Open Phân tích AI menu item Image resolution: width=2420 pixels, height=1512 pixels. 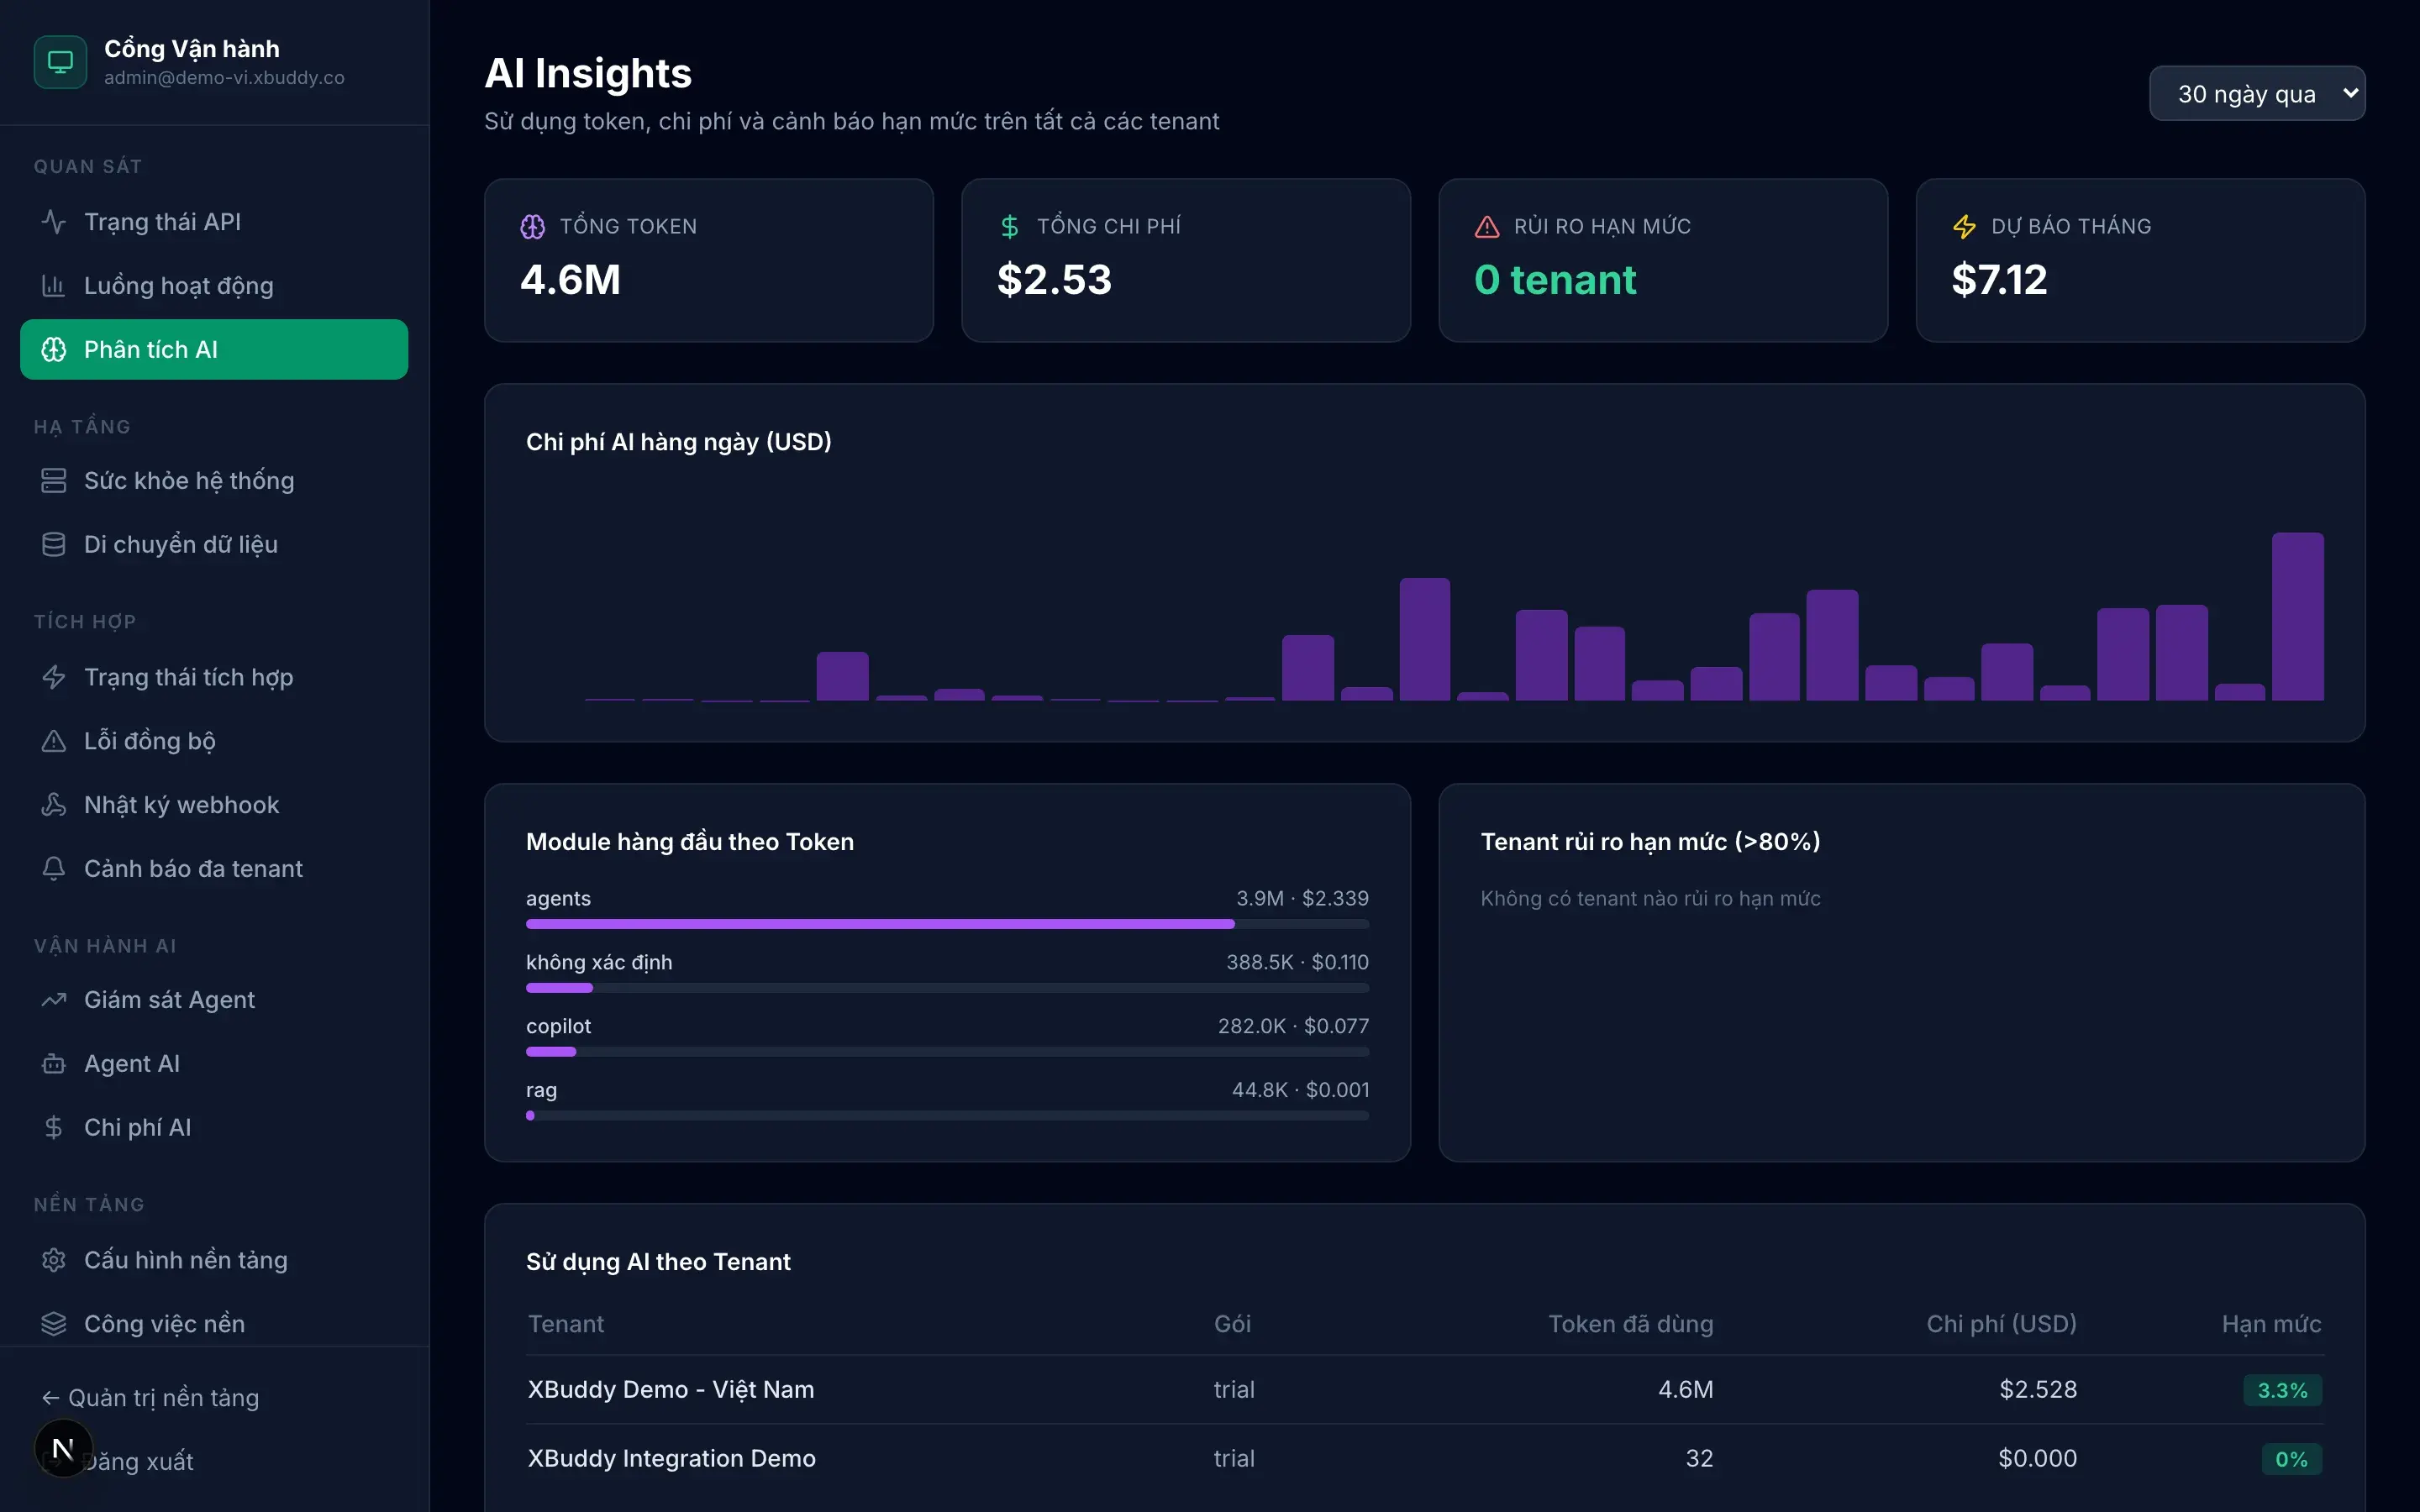pyautogui.click(x=214, y=349)
